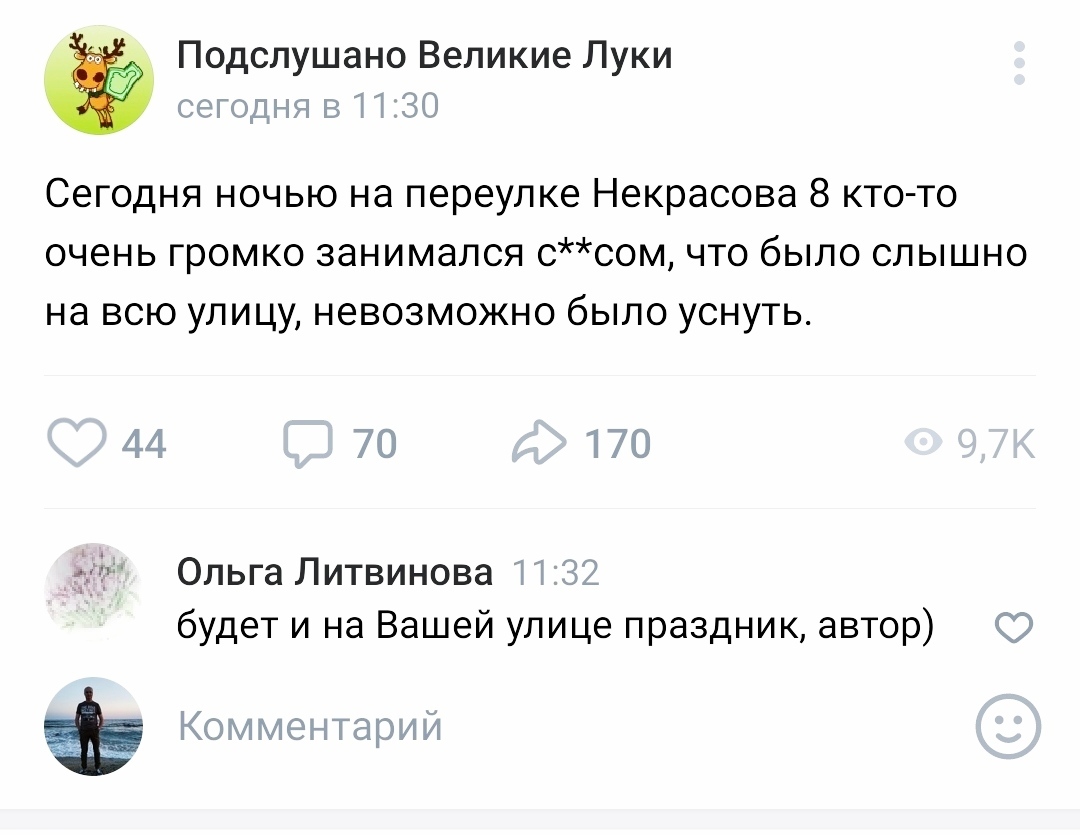Open the post timestamp сегодня в 11:30

[x=308, y=106]
